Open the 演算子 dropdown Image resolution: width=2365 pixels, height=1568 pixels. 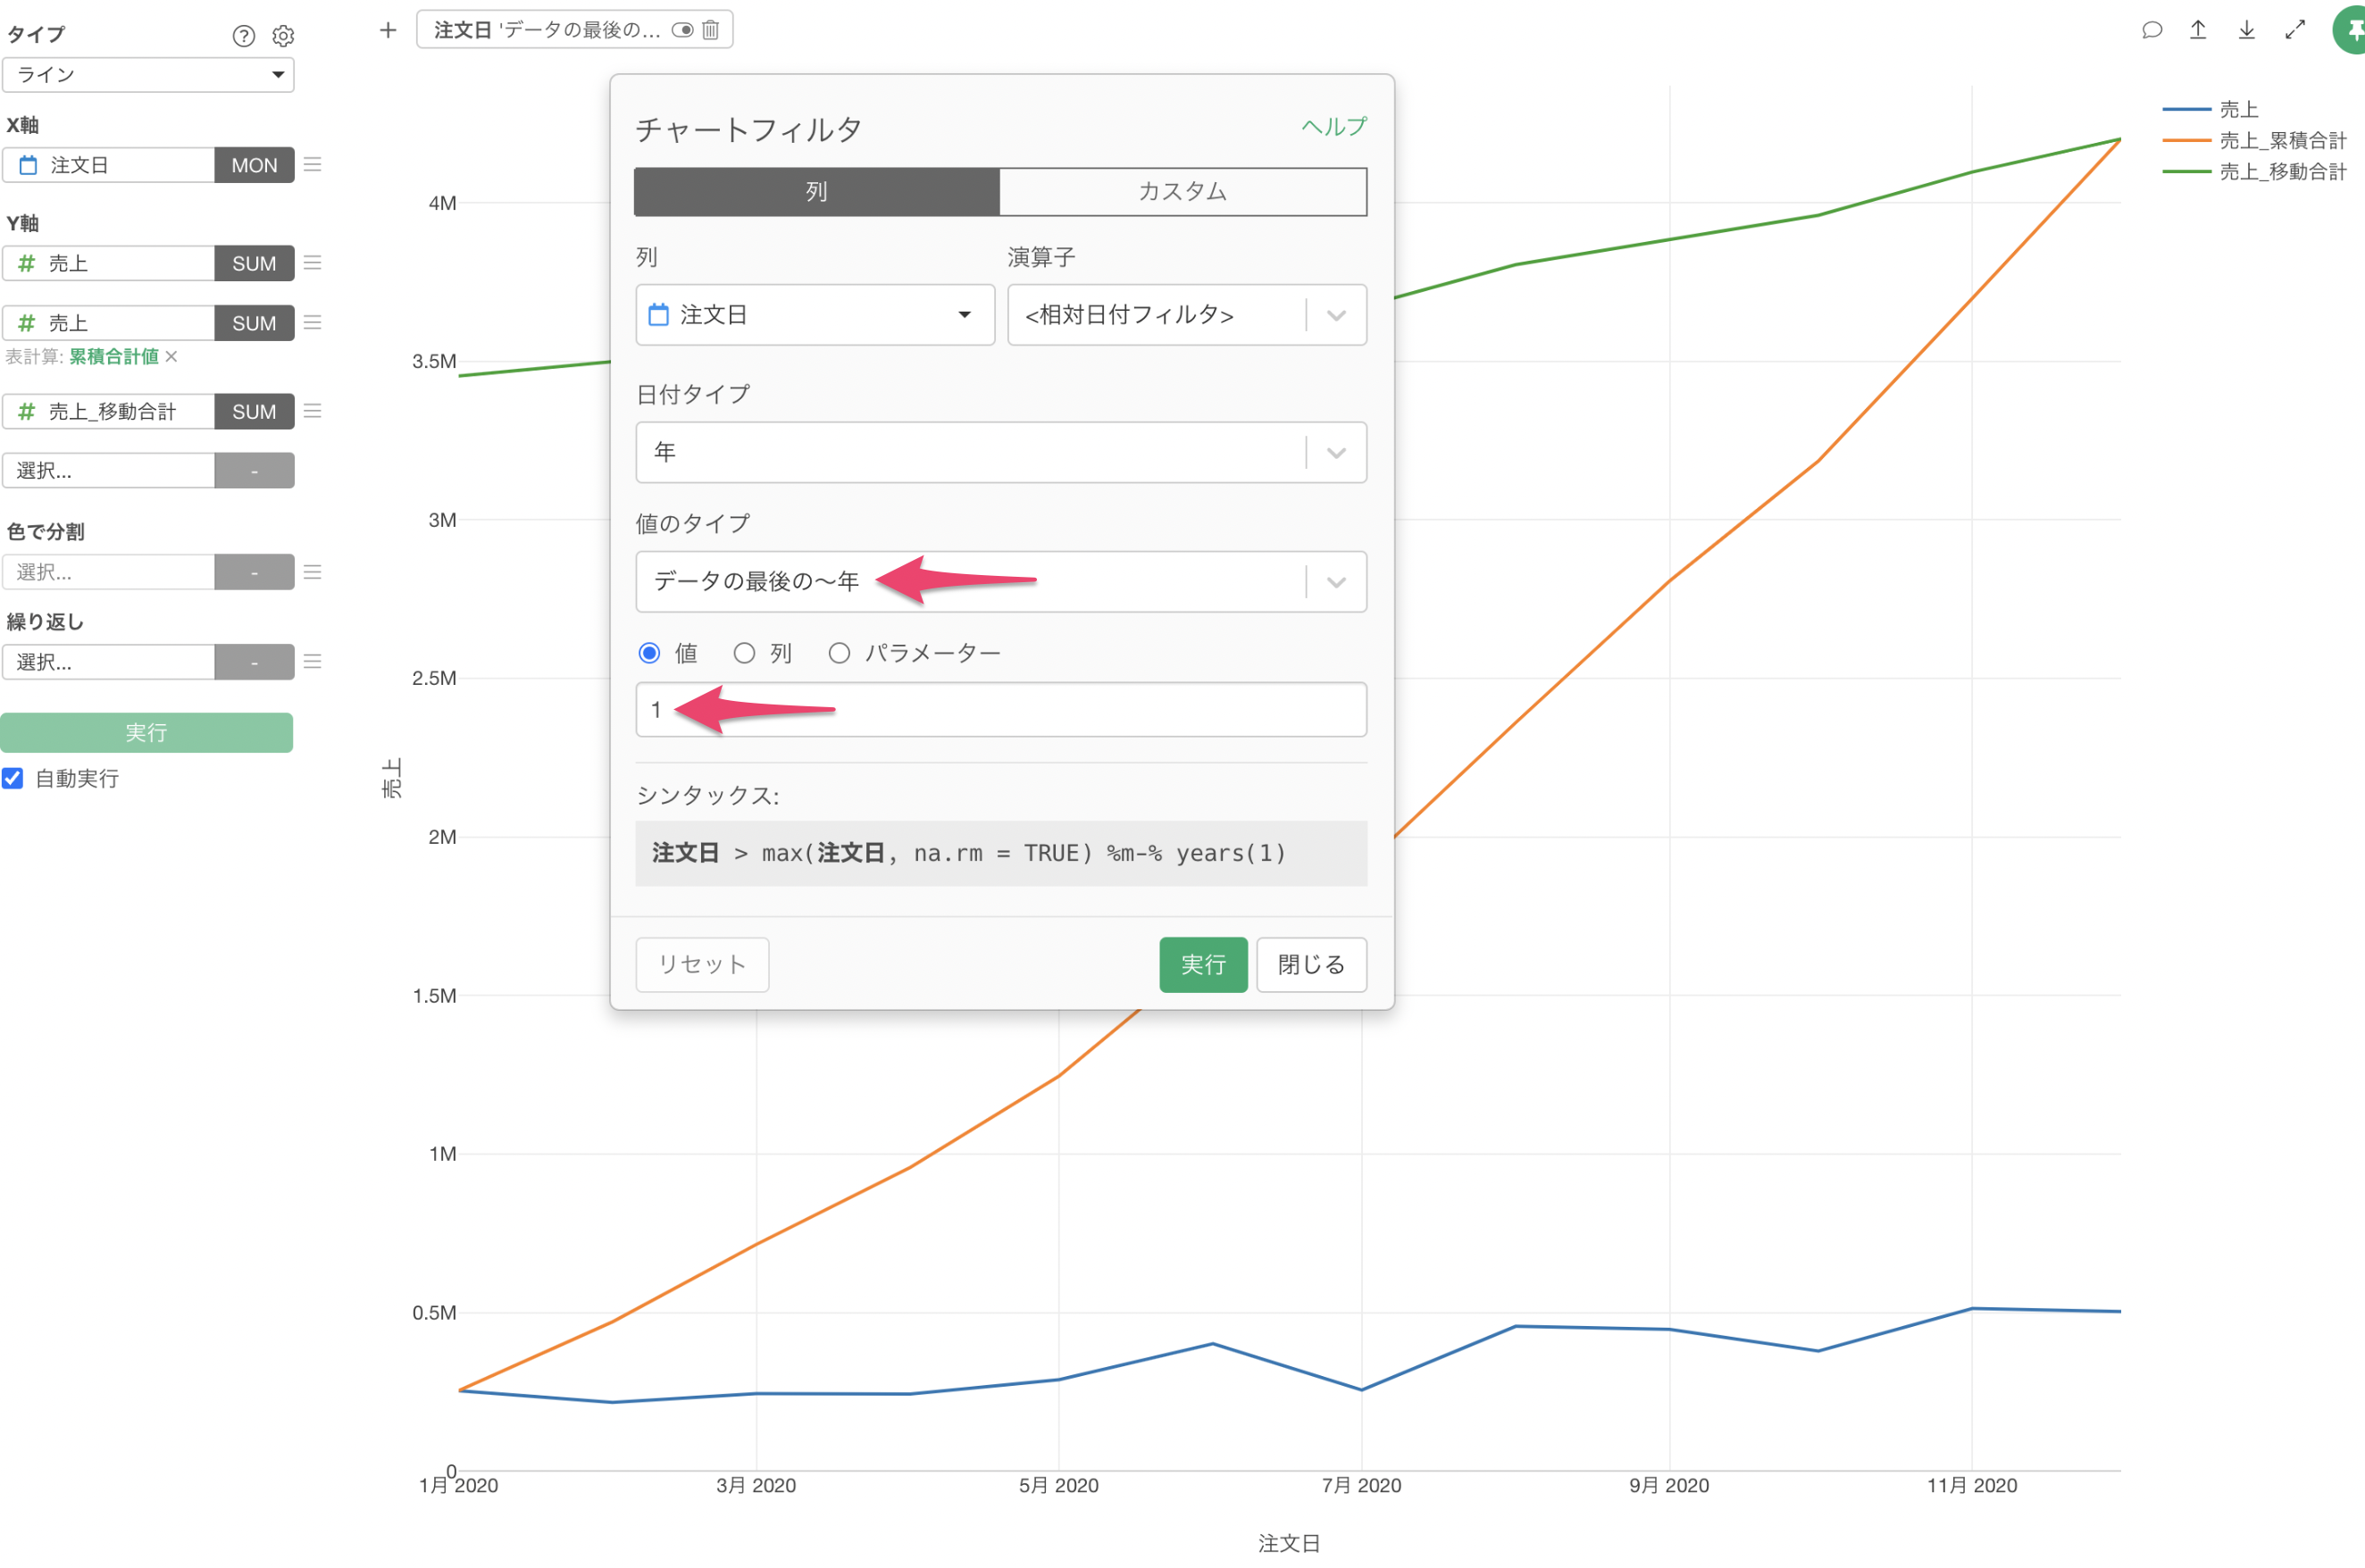coord(1186,315)
